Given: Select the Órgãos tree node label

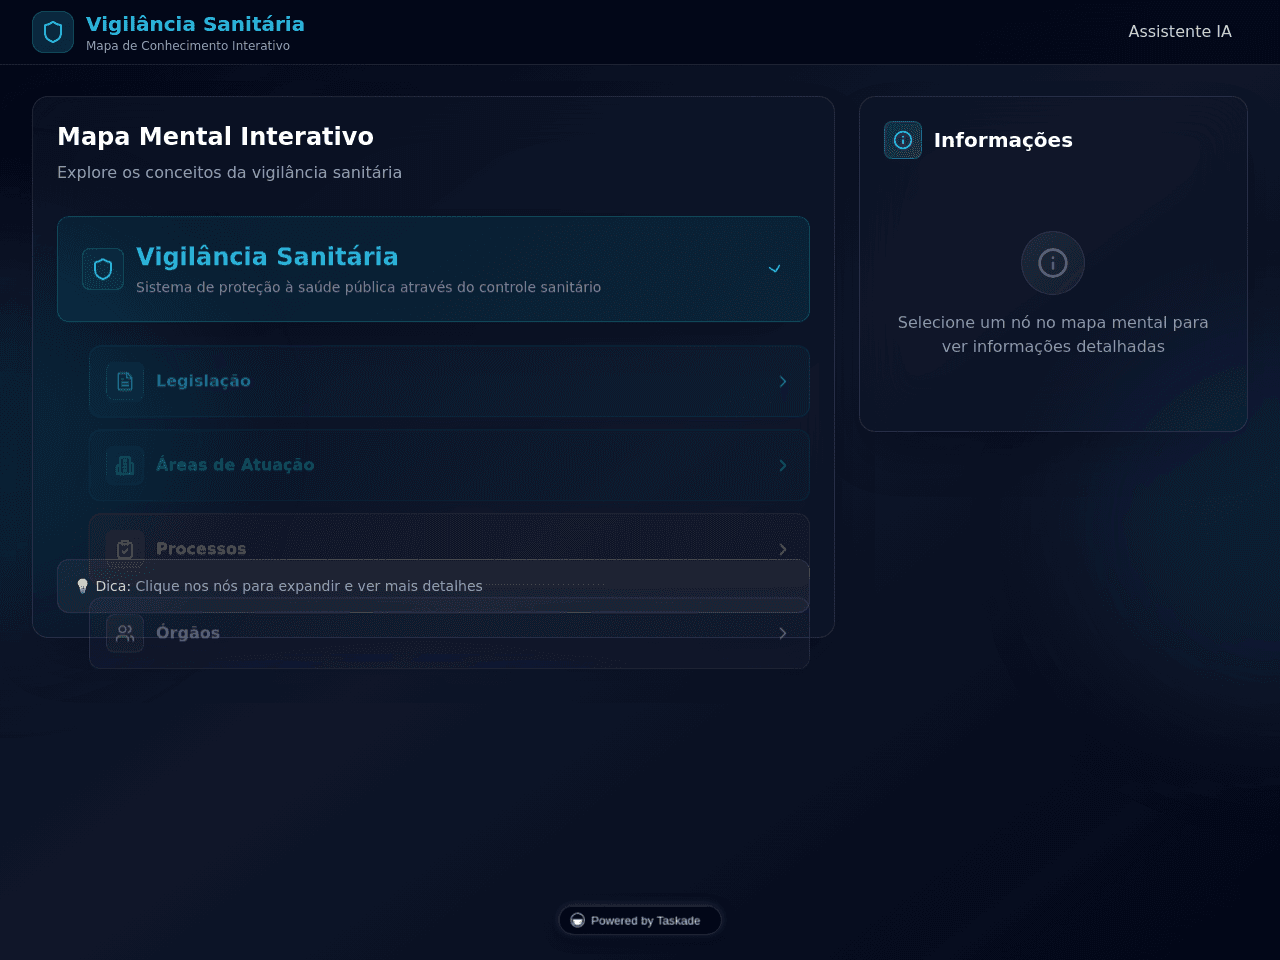Looking at the screenshot, I should tap(188, 633).
